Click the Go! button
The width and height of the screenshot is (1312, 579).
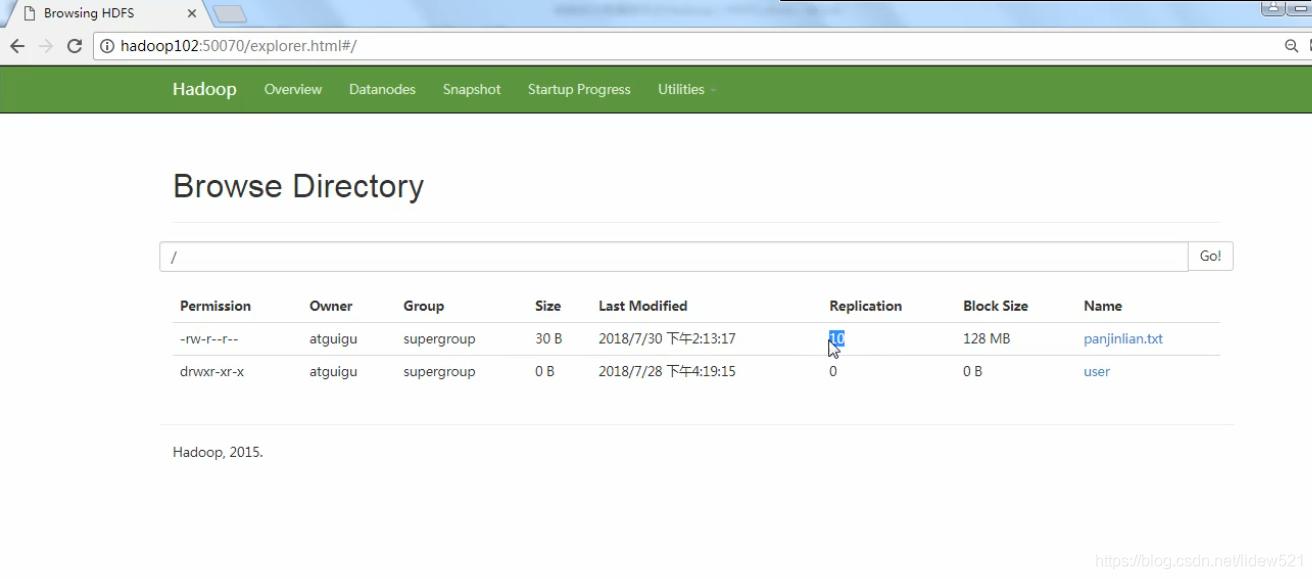tap(1211, 256)
